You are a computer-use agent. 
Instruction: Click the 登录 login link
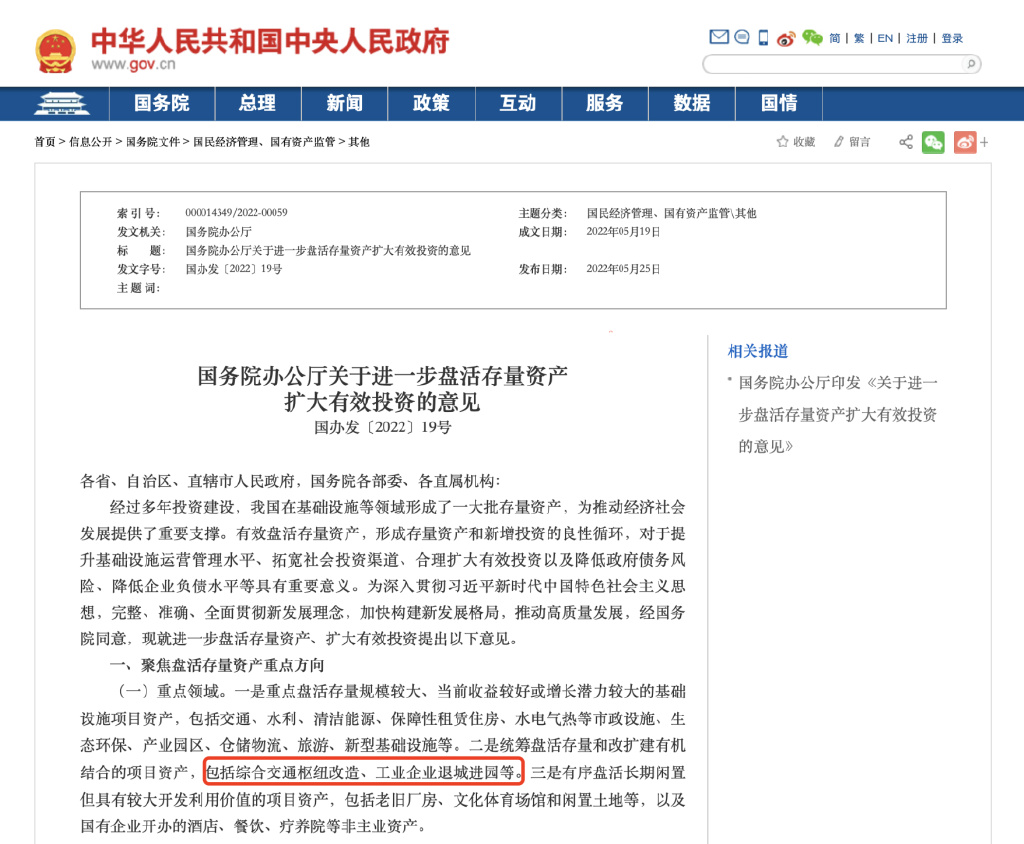[952, 38]
